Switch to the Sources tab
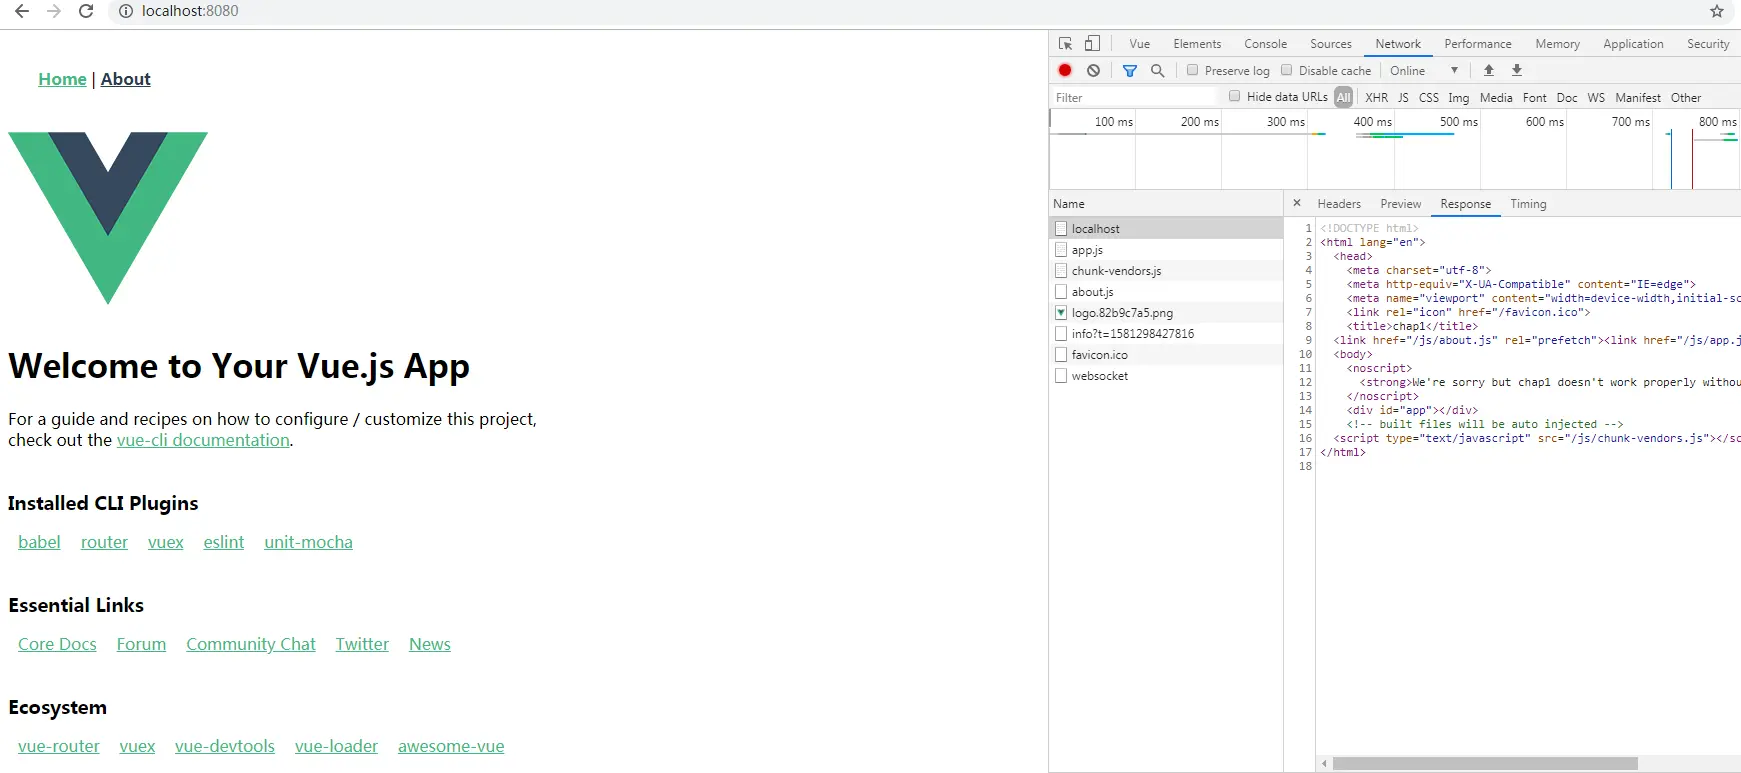Image resolution: width=1741 pixels, height=773 pixels. (x=1331, y=44)
